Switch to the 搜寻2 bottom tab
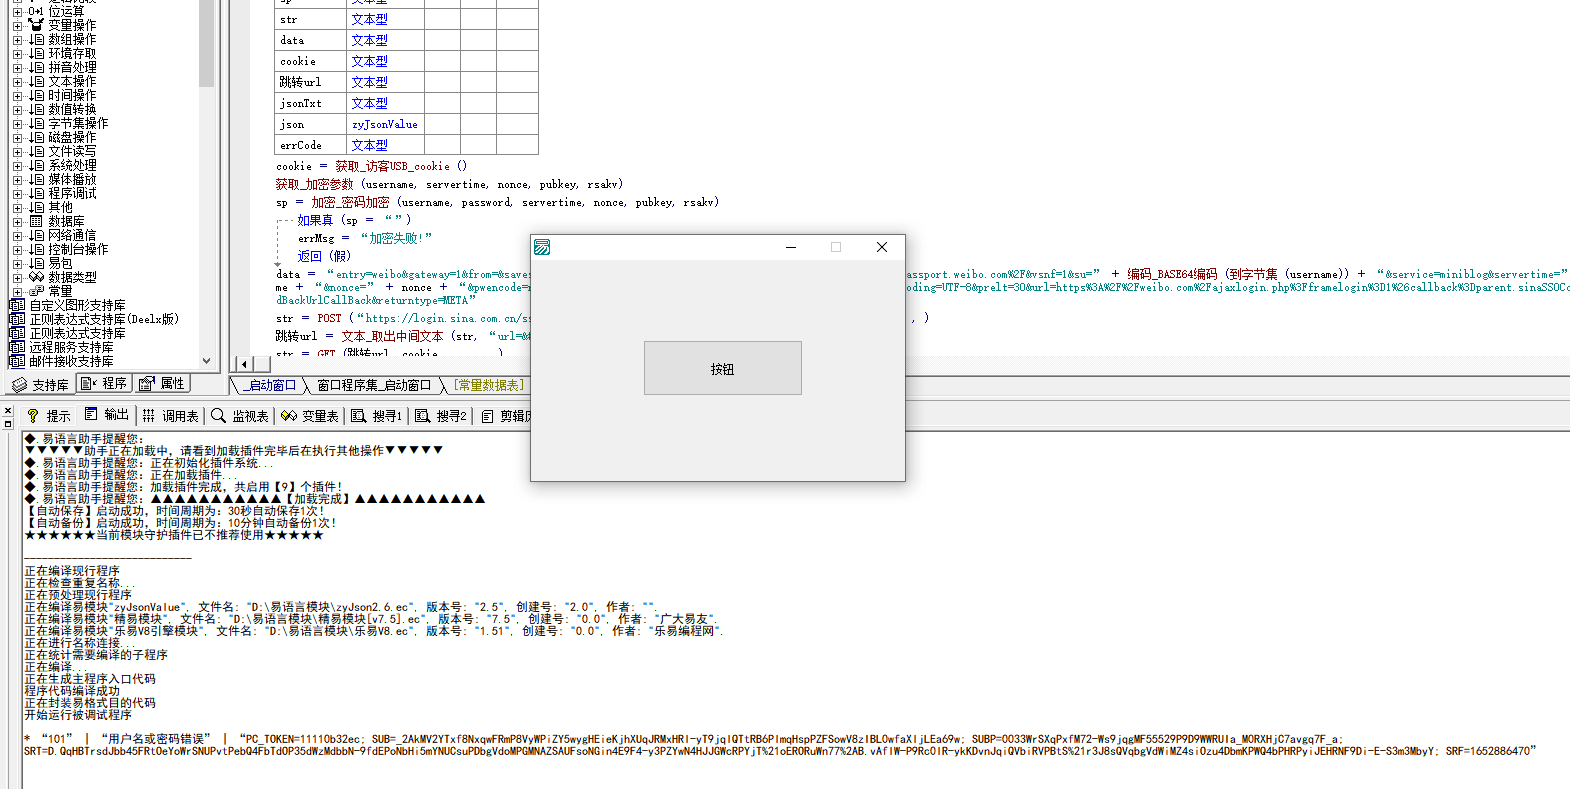This screenshot has height=789, width=1570. (441, 415)
